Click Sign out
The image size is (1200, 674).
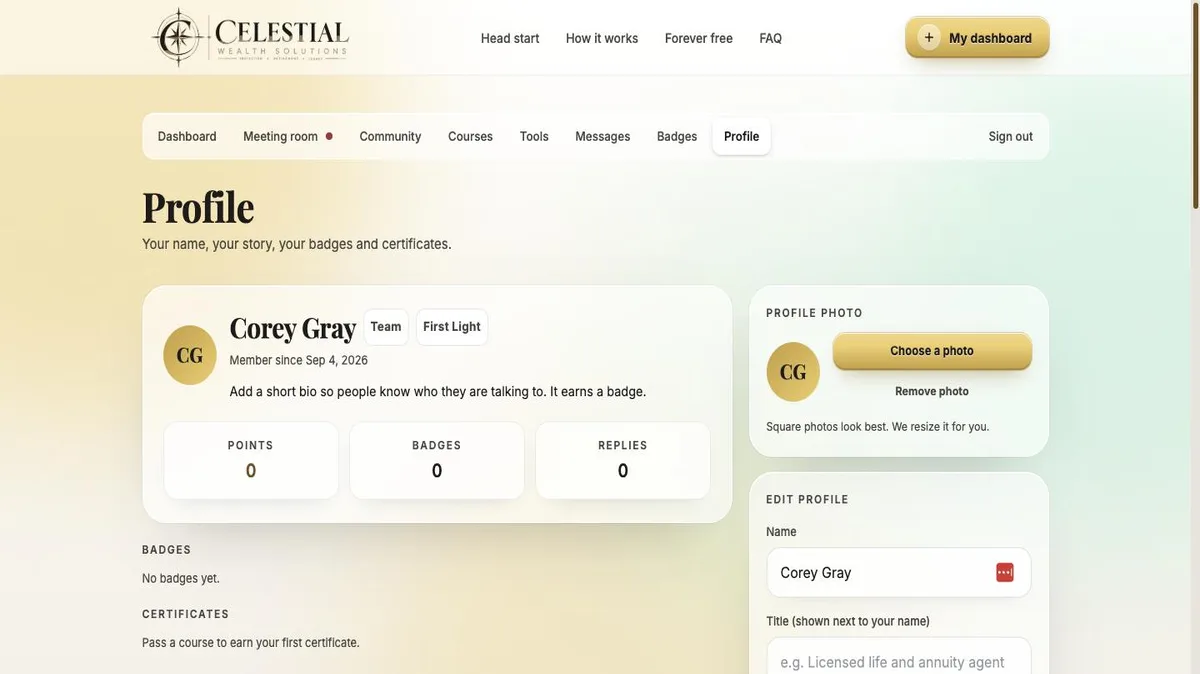[1011, 136]
